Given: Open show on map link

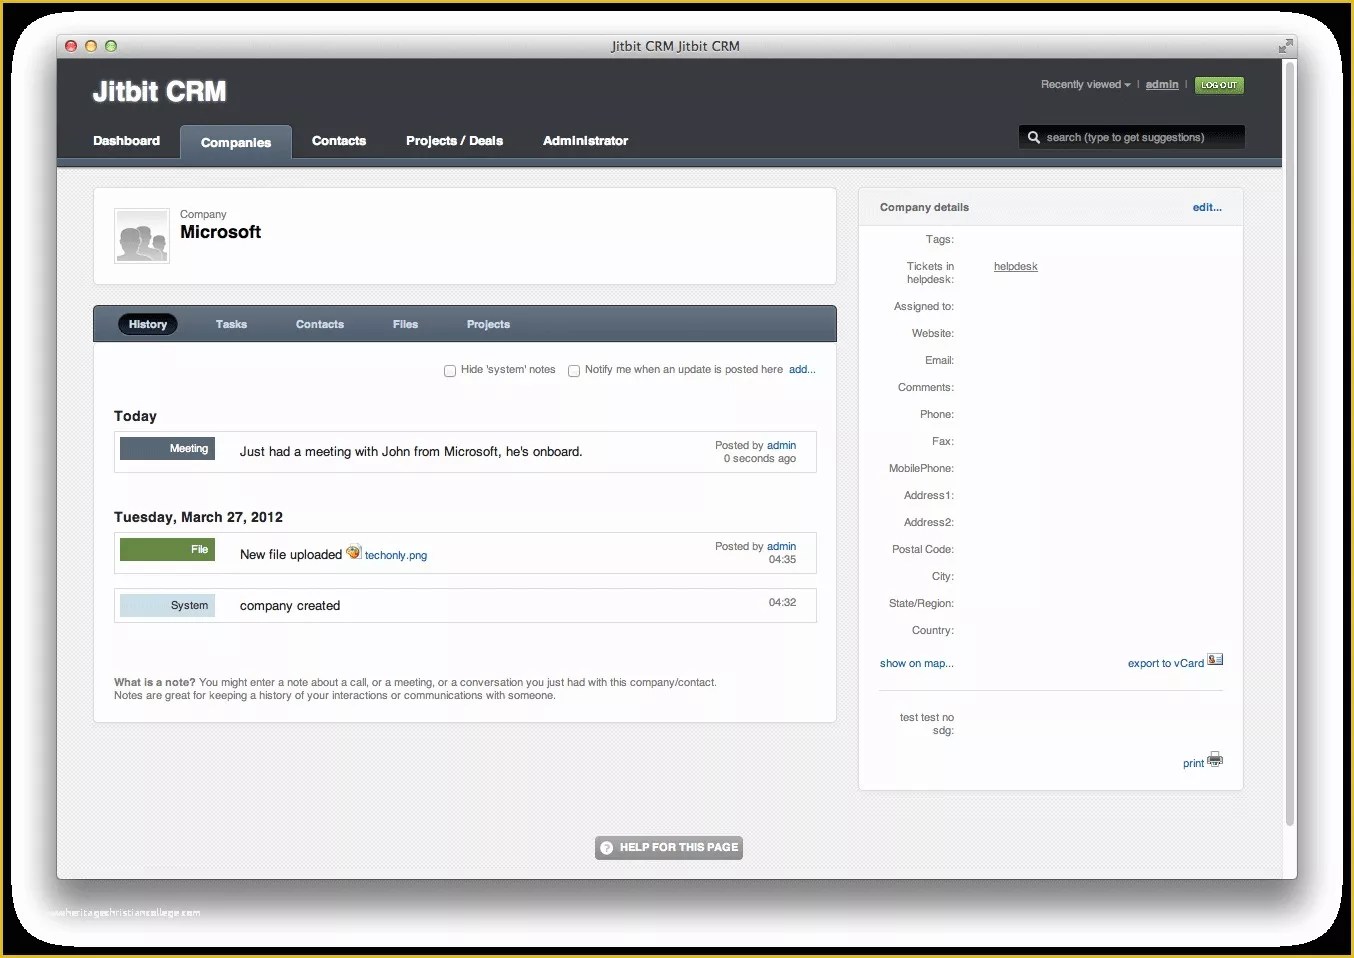Looking at the screenshot, I should click(916, 663).
